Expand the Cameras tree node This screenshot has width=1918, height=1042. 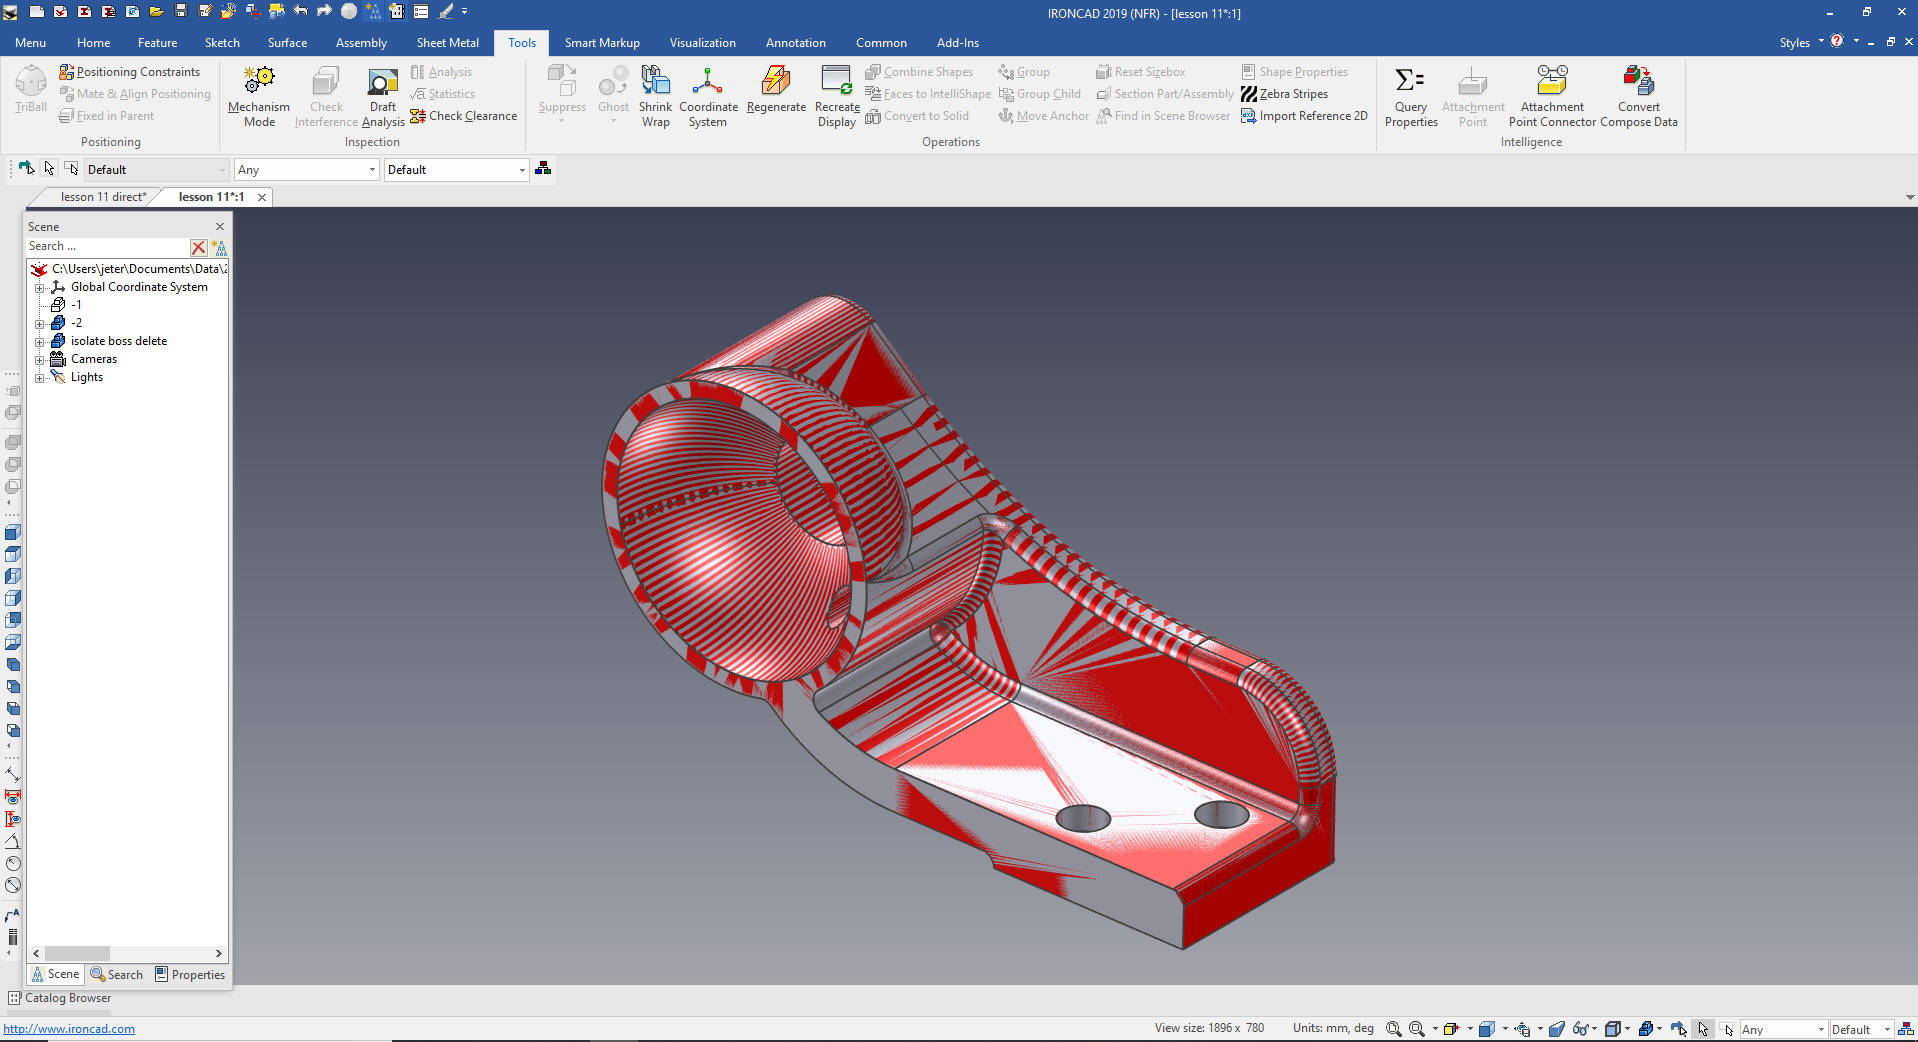pyautogui.click(x=40, y=360)
